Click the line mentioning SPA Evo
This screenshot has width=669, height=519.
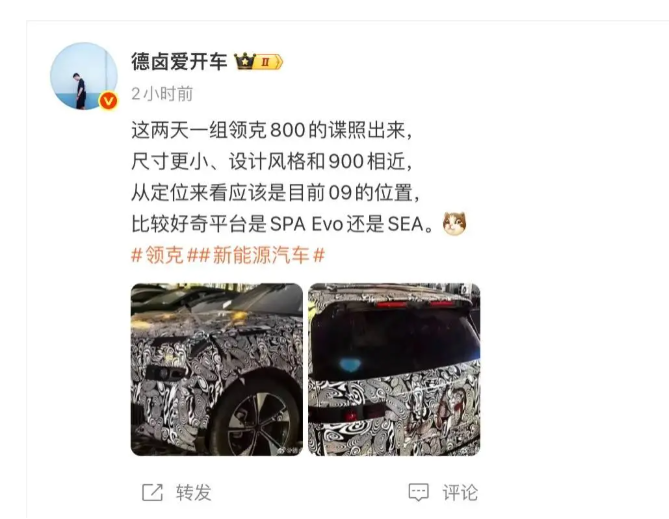283,224
